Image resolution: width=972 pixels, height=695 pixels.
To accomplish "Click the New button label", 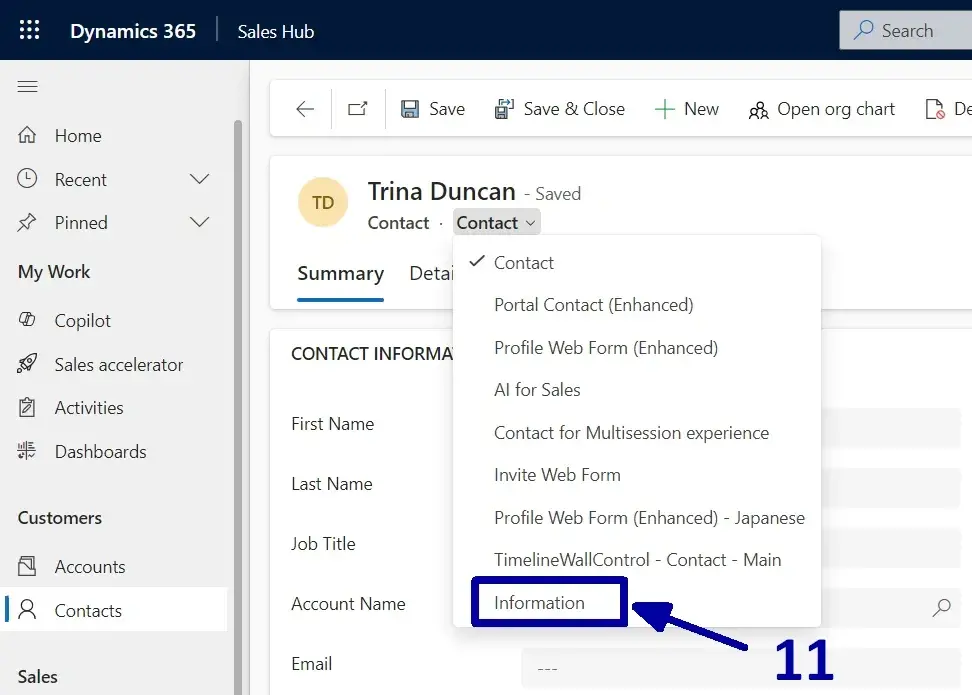I will (701, 109).
